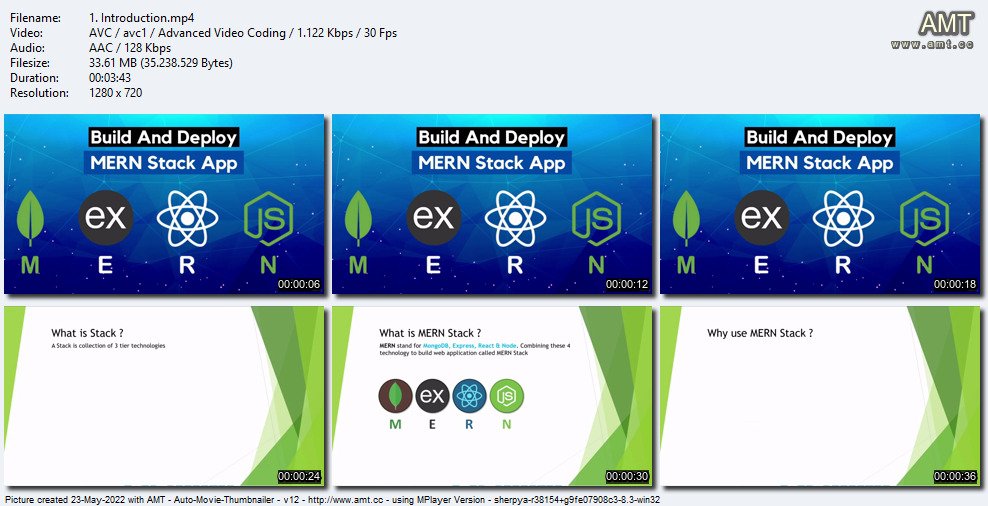Image resolution: width=988 pixels, height=506 pixels.
Task: Click 'Build And Deploy' title in the 00:00:18 frame
Action: [x=819, y=137]
